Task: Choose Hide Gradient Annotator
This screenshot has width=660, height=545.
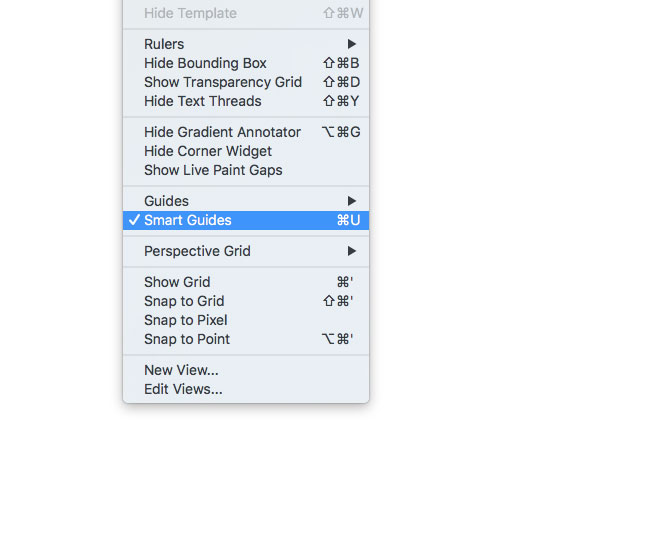Action: [x=222, y=132]
